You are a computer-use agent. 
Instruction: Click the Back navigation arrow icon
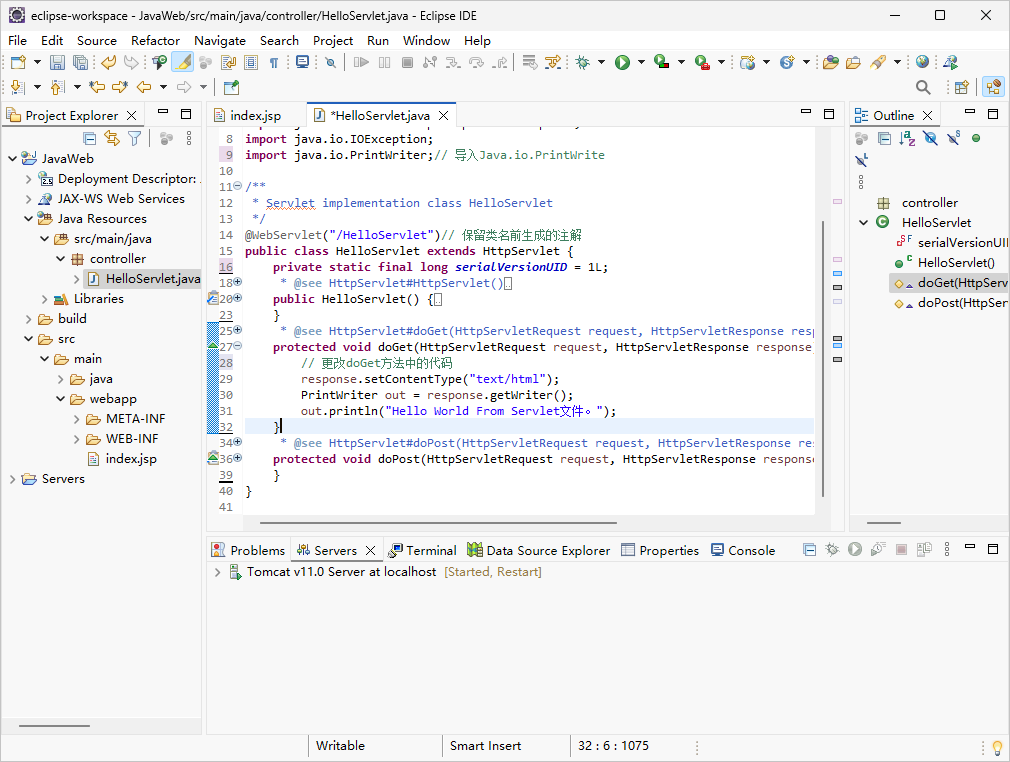click(144, 87)
